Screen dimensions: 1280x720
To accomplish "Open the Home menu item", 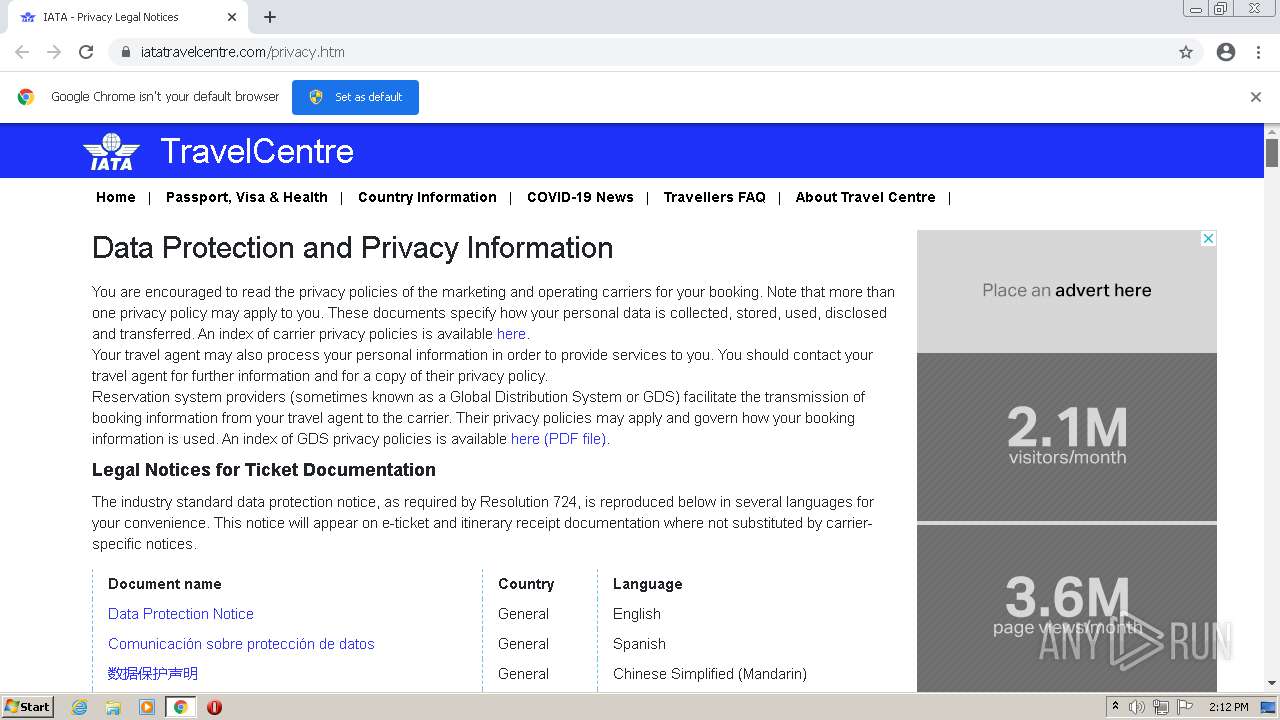I will click(x=116, y=197).
